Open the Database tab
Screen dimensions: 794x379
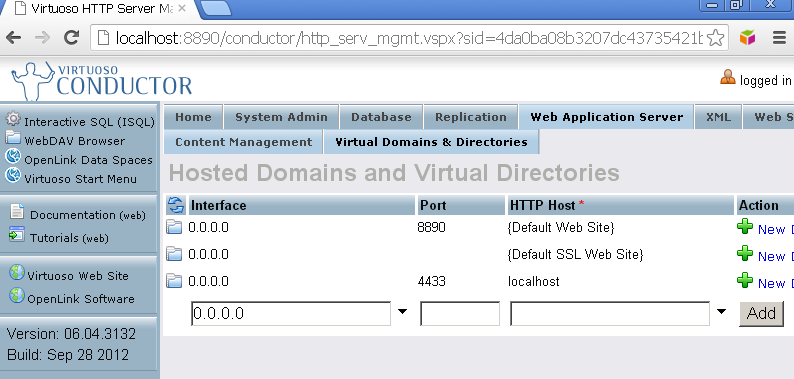click(381, 117)
